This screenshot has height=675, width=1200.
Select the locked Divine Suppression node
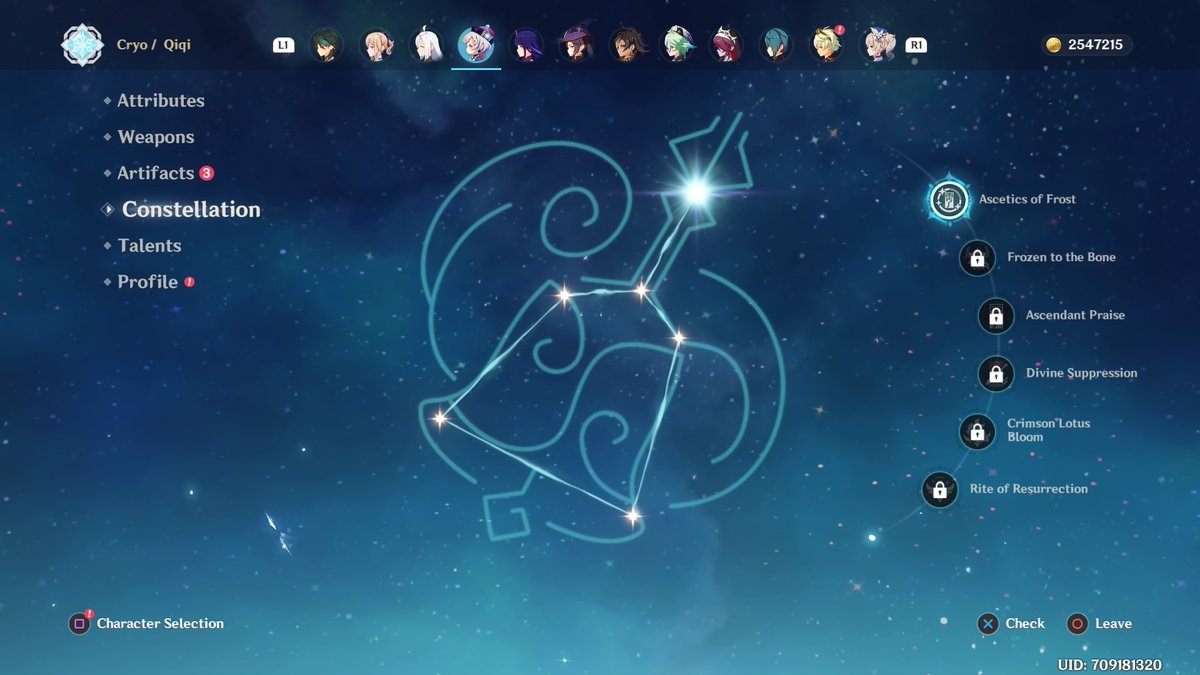[x=995, y=374]
